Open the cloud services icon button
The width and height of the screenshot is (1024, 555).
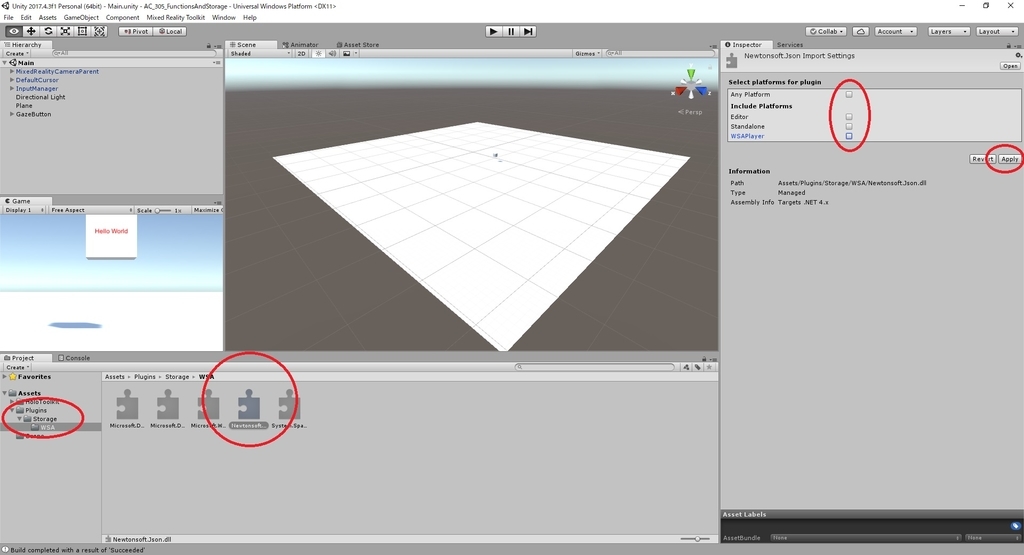[861, 31]
